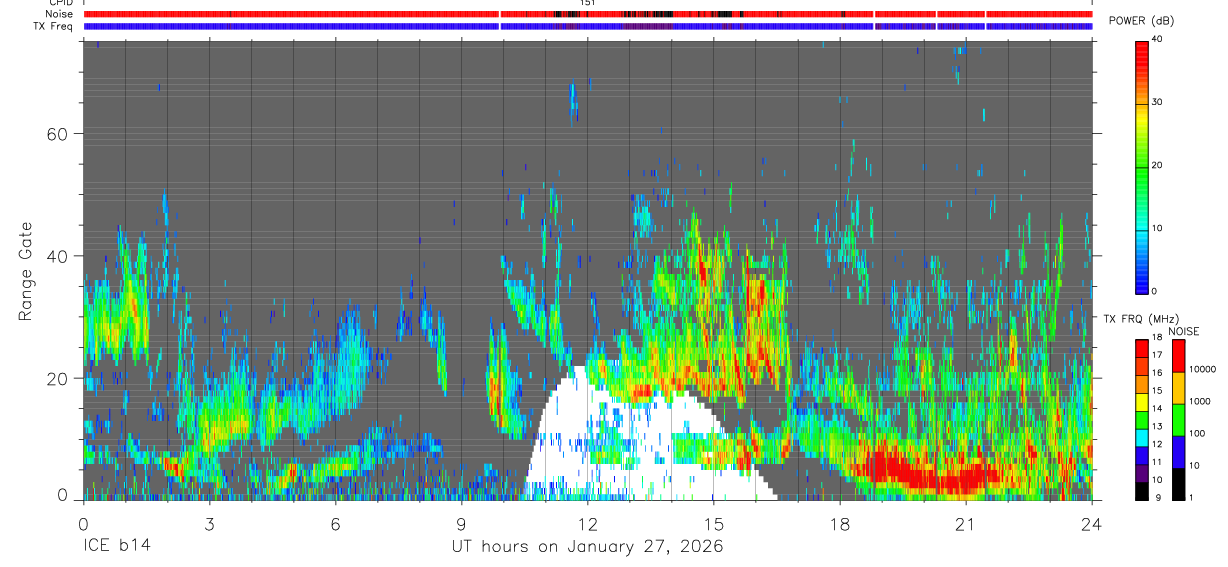
Task: Click the 60 tick on Range Gate axis
Action: [x=55, y=133]
